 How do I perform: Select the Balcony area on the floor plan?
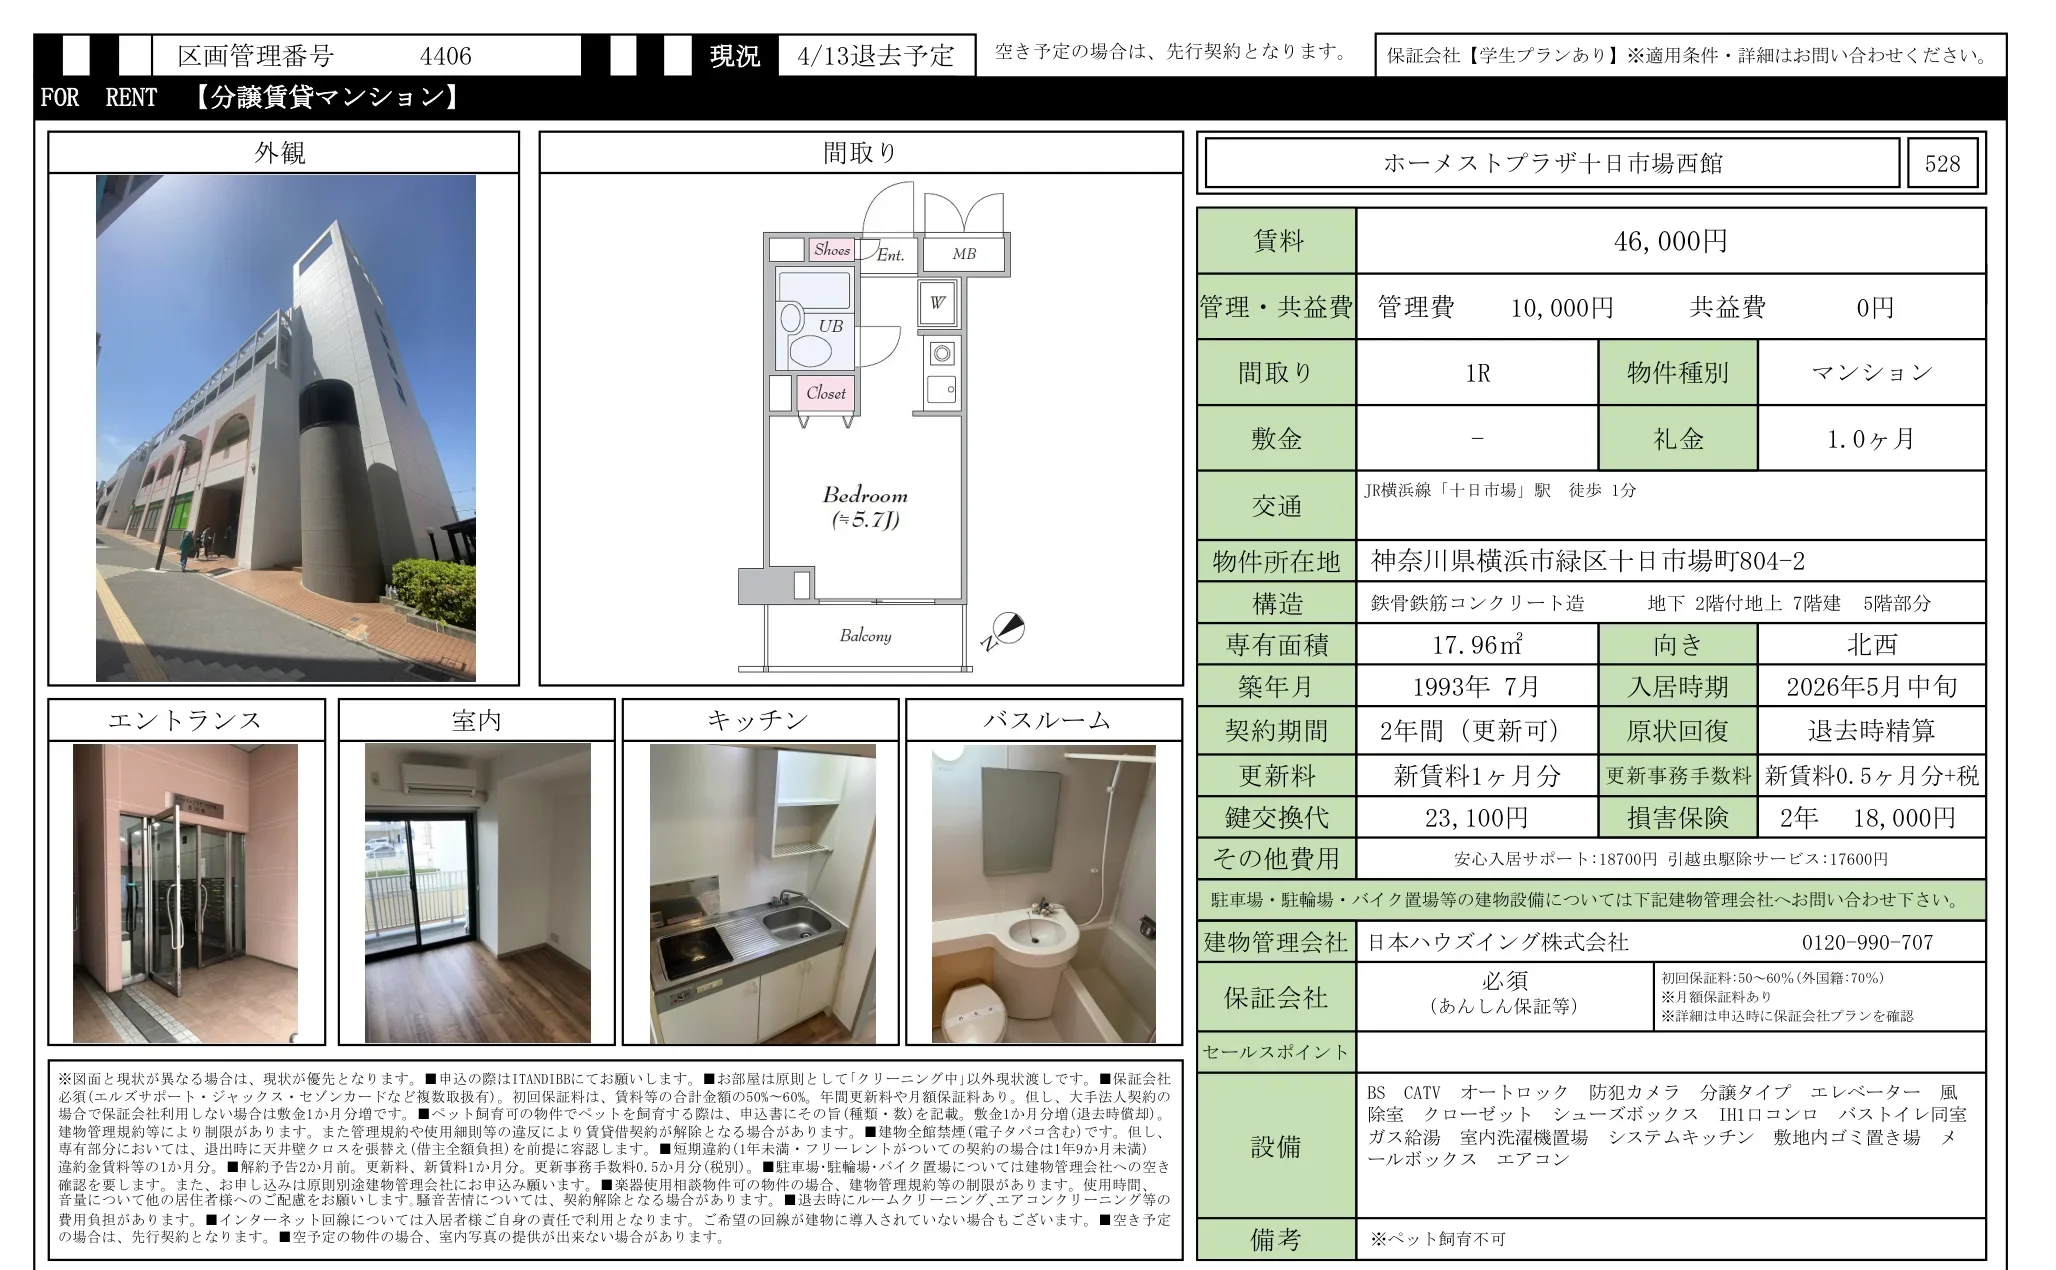864,636
